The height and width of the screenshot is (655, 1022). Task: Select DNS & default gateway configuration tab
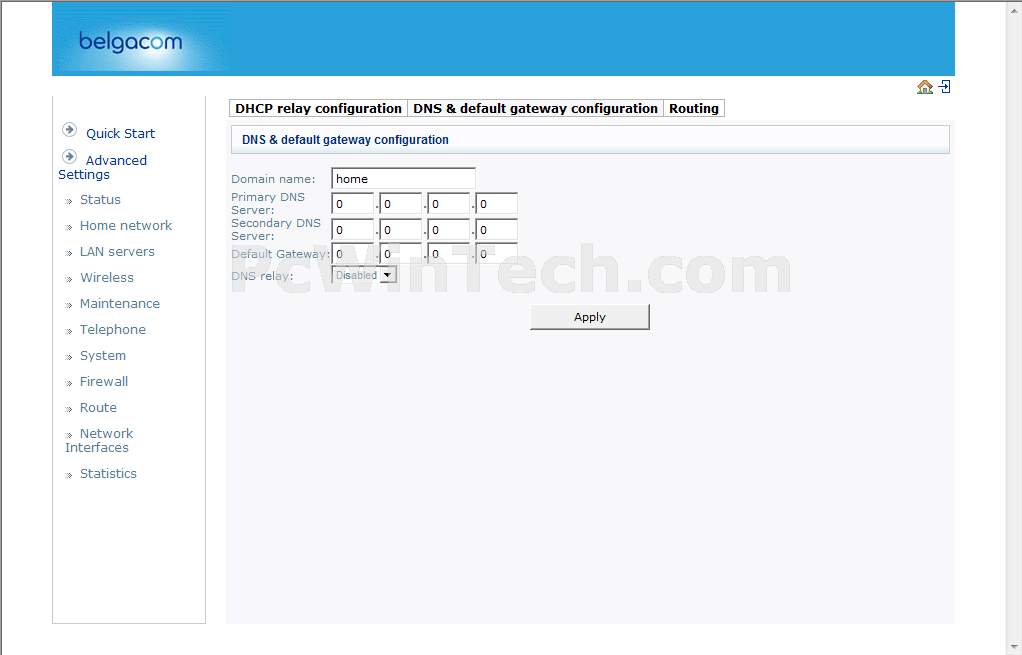point(535,108)
